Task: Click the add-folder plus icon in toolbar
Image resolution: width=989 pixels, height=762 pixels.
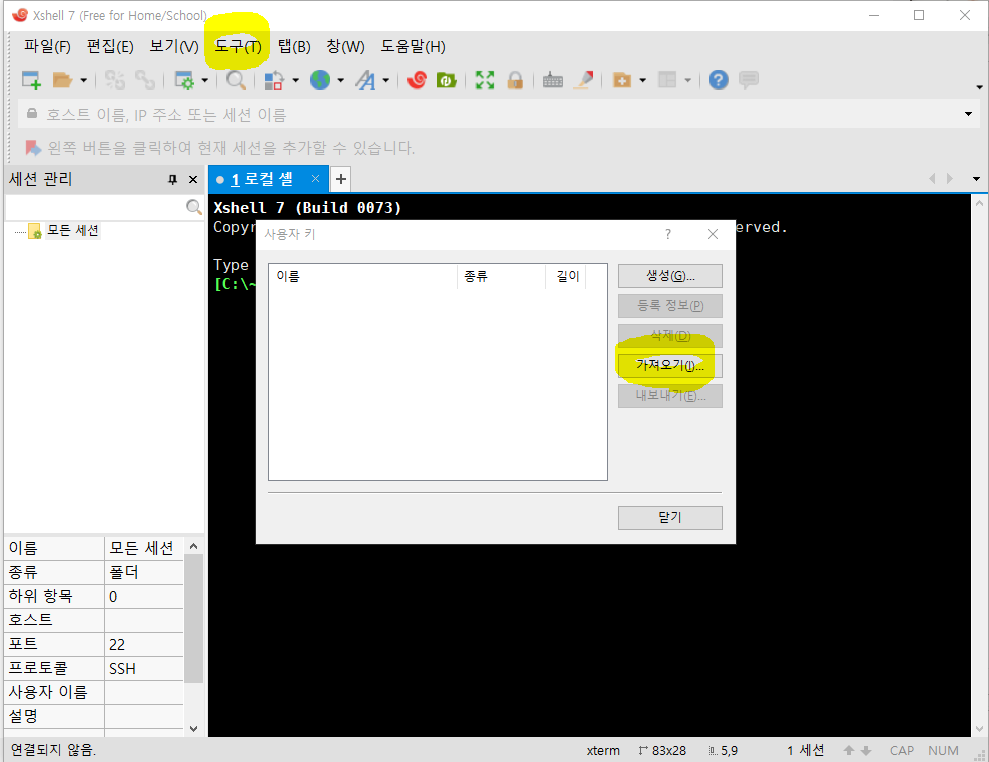Action: tap(622, 80)
